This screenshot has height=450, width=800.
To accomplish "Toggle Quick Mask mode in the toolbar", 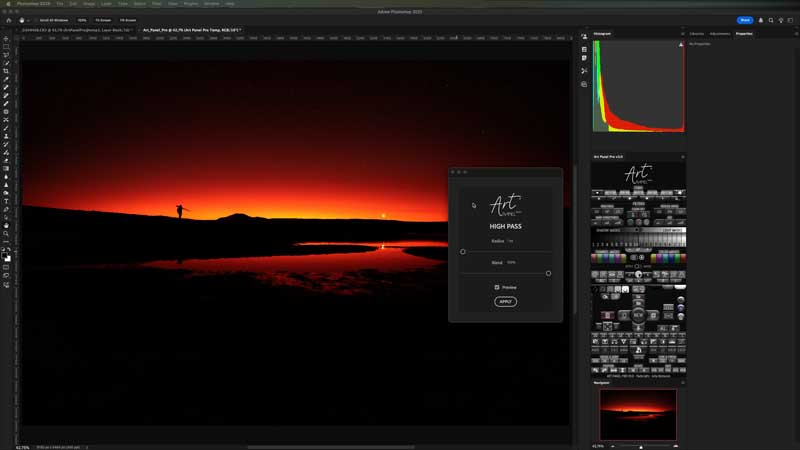I will [x=6, y=267].
